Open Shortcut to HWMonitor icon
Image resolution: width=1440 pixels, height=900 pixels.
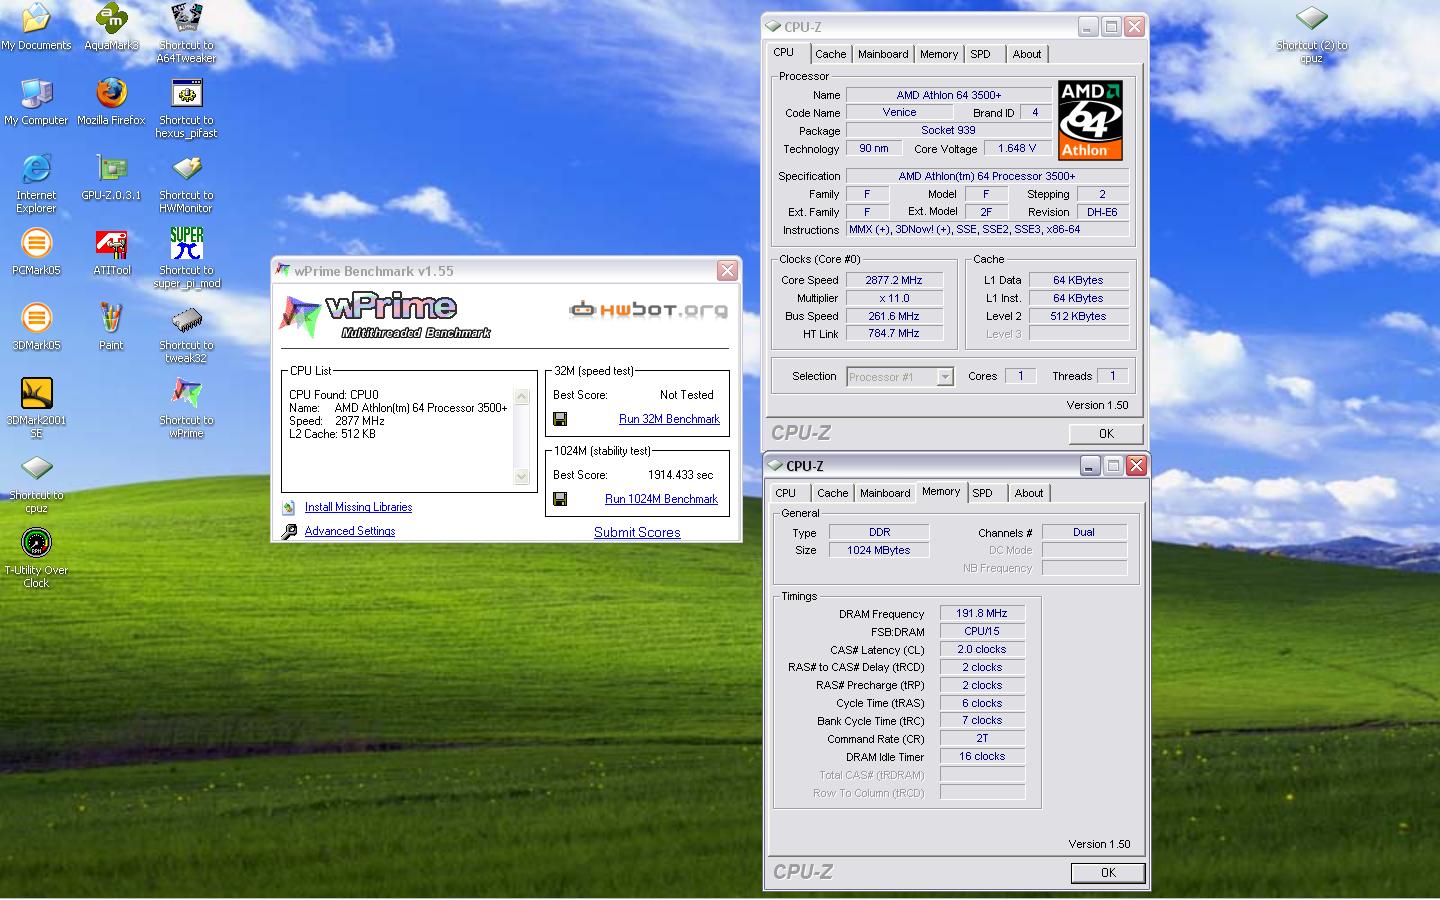(x=186, y=183)
